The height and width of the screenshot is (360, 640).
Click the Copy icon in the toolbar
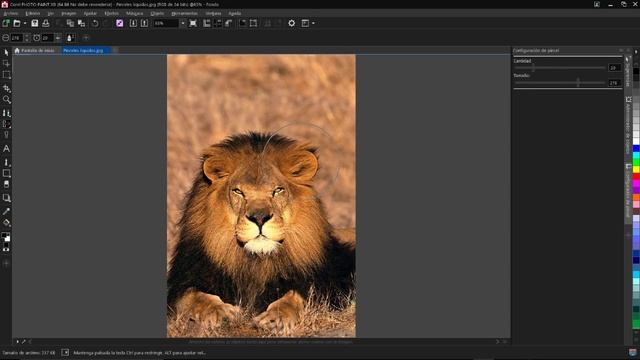point(70,23)
